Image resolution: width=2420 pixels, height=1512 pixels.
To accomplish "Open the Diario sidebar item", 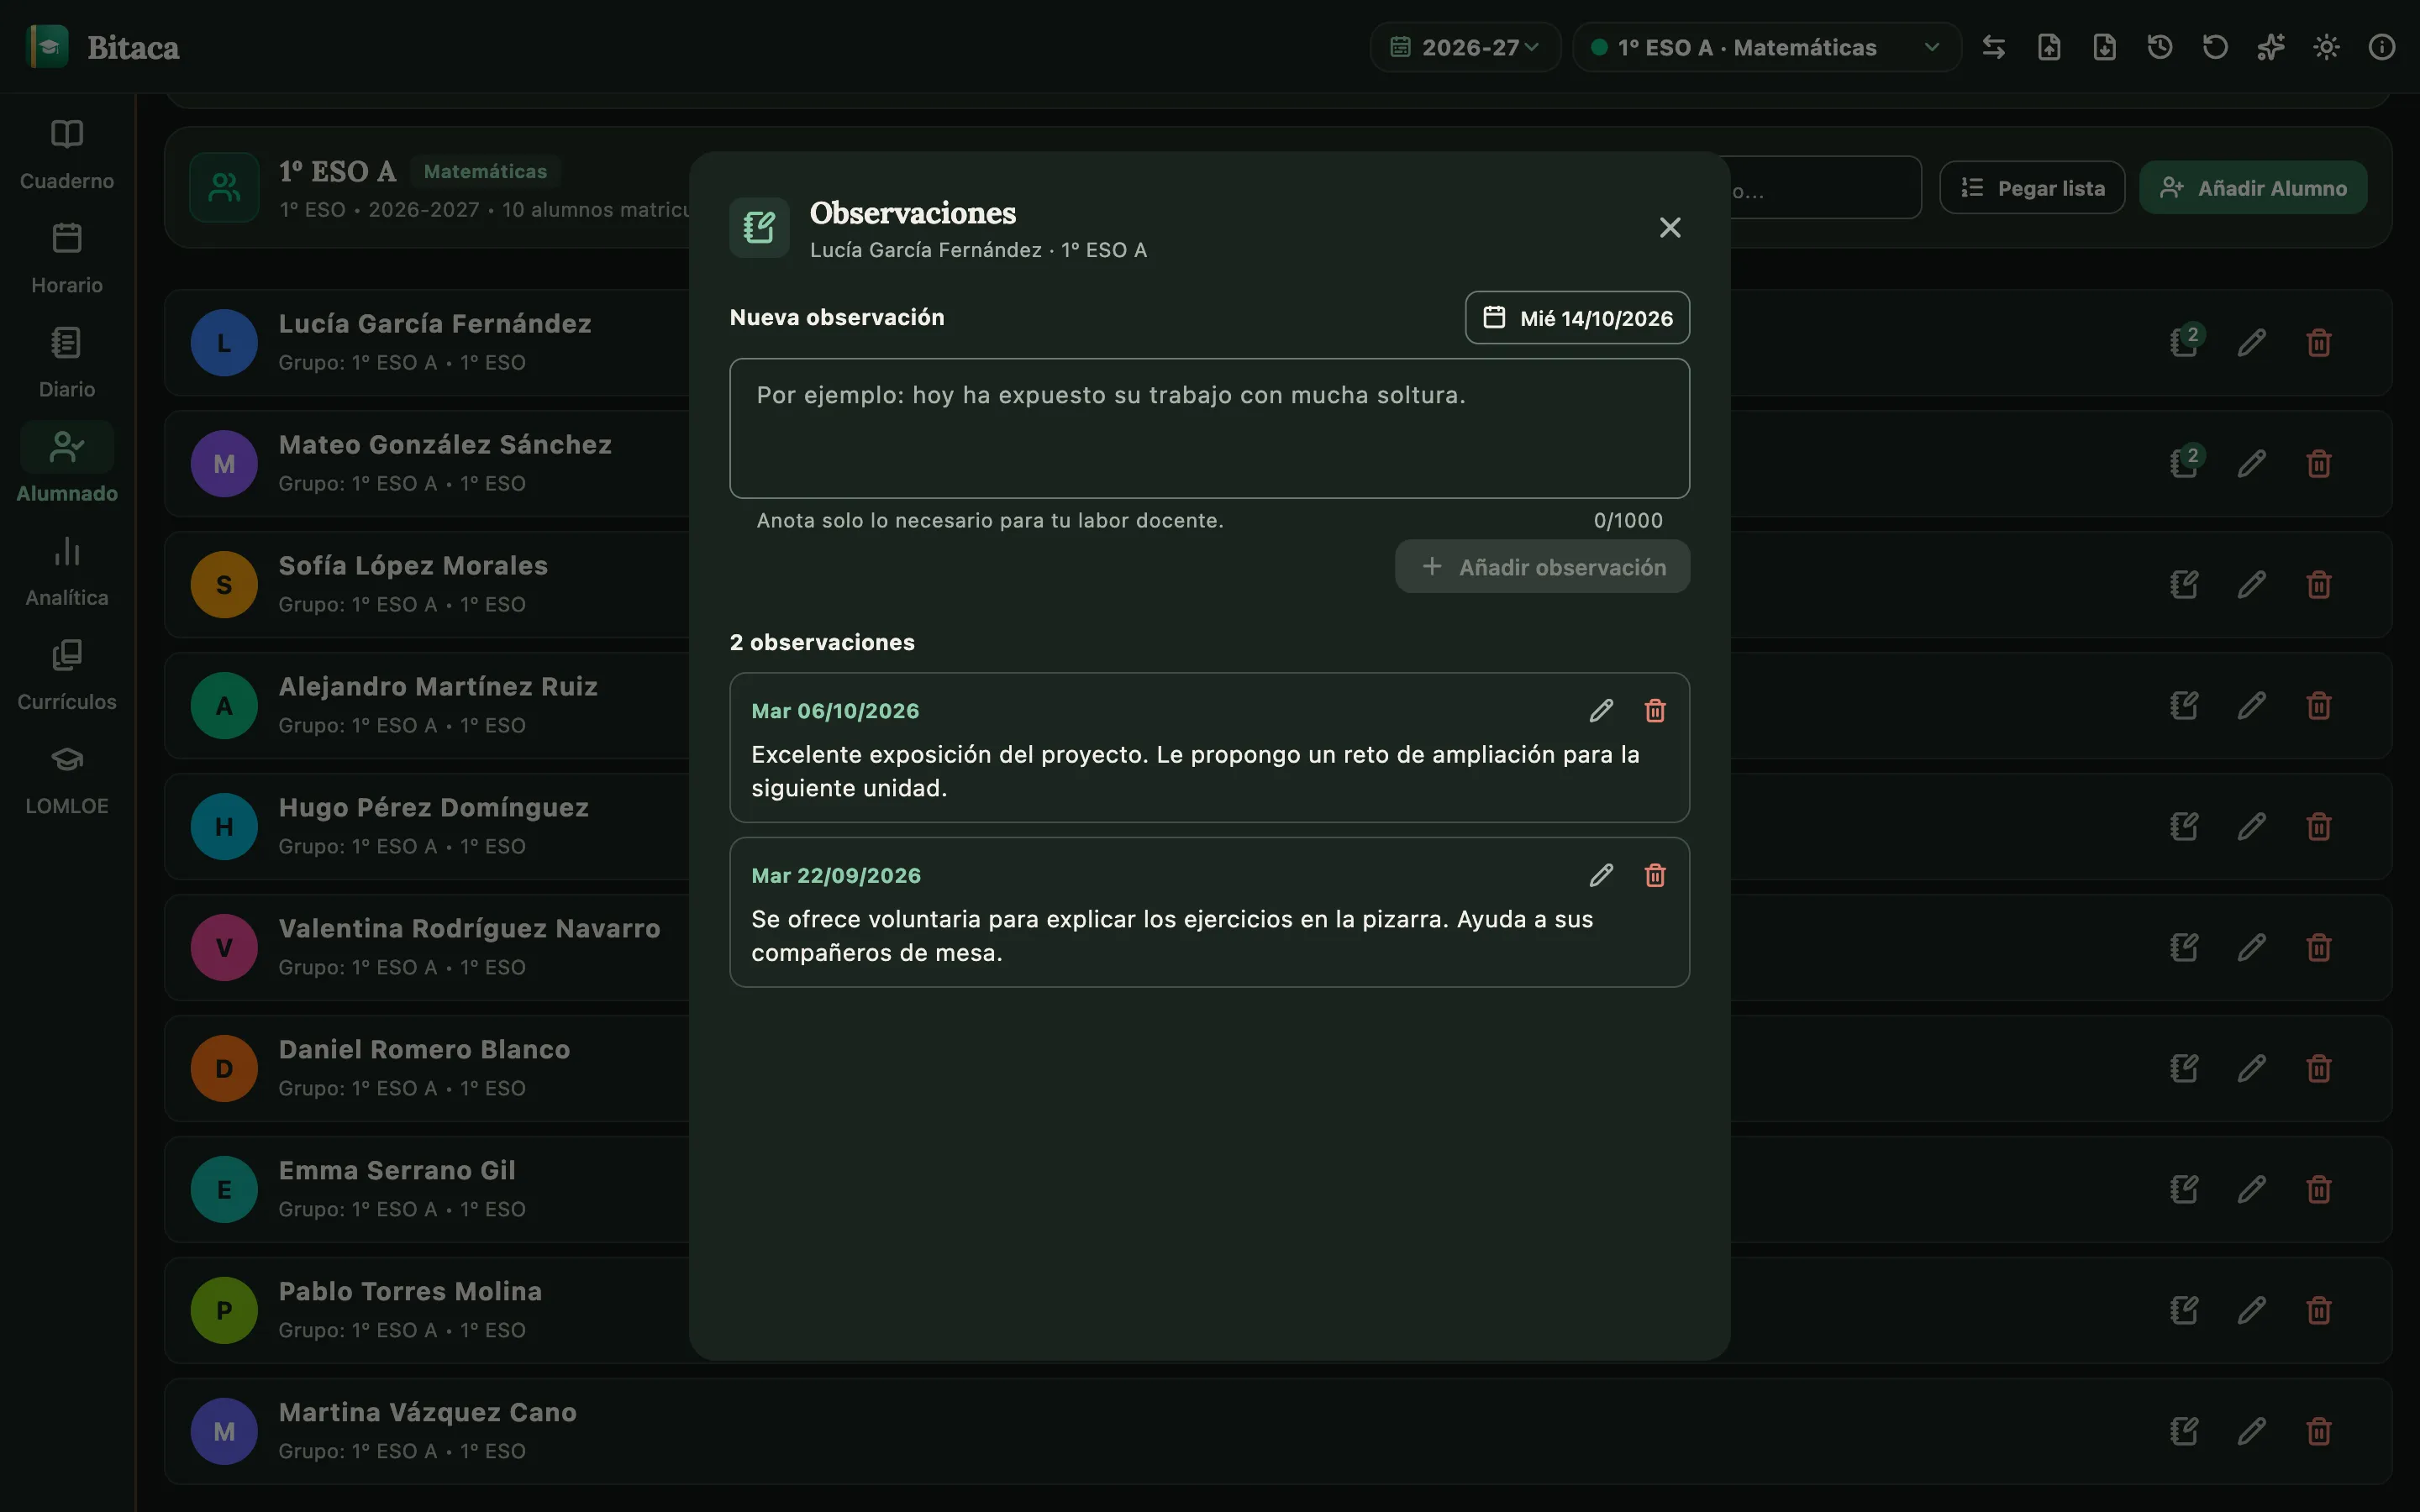I will pos(67,363).
